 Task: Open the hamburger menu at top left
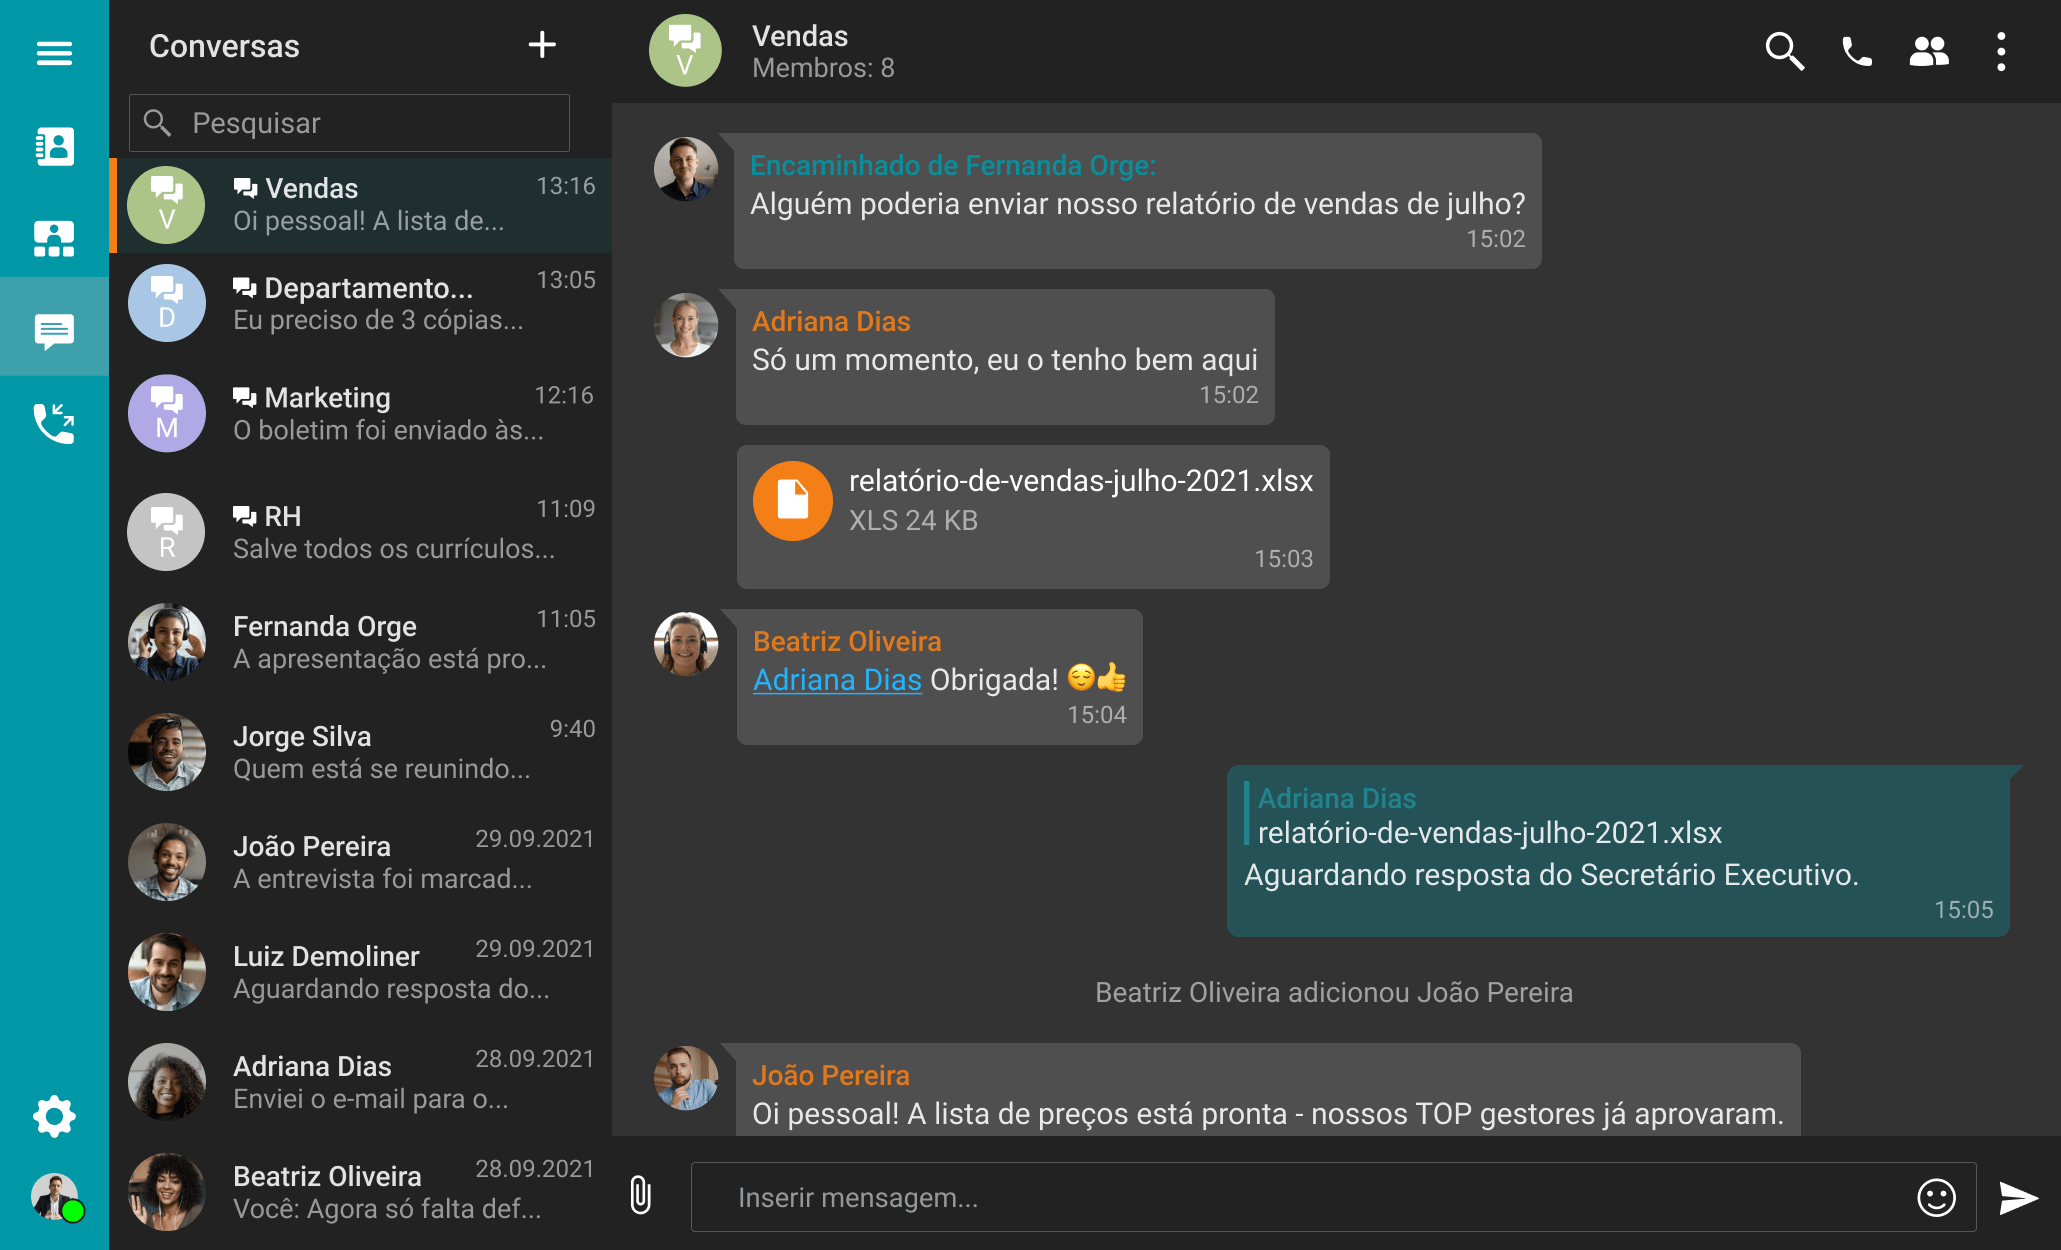[x=53, y=52]
